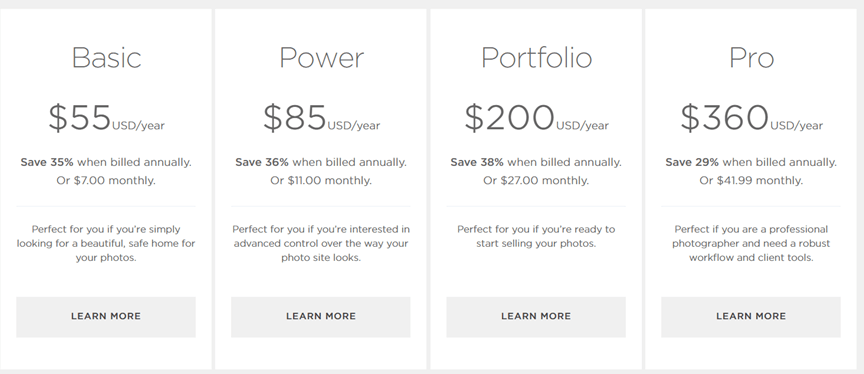The width and height of the screenshot is (864, 374).
Task: Click the Save 35% annual billing text
Action: pos(106,162)
